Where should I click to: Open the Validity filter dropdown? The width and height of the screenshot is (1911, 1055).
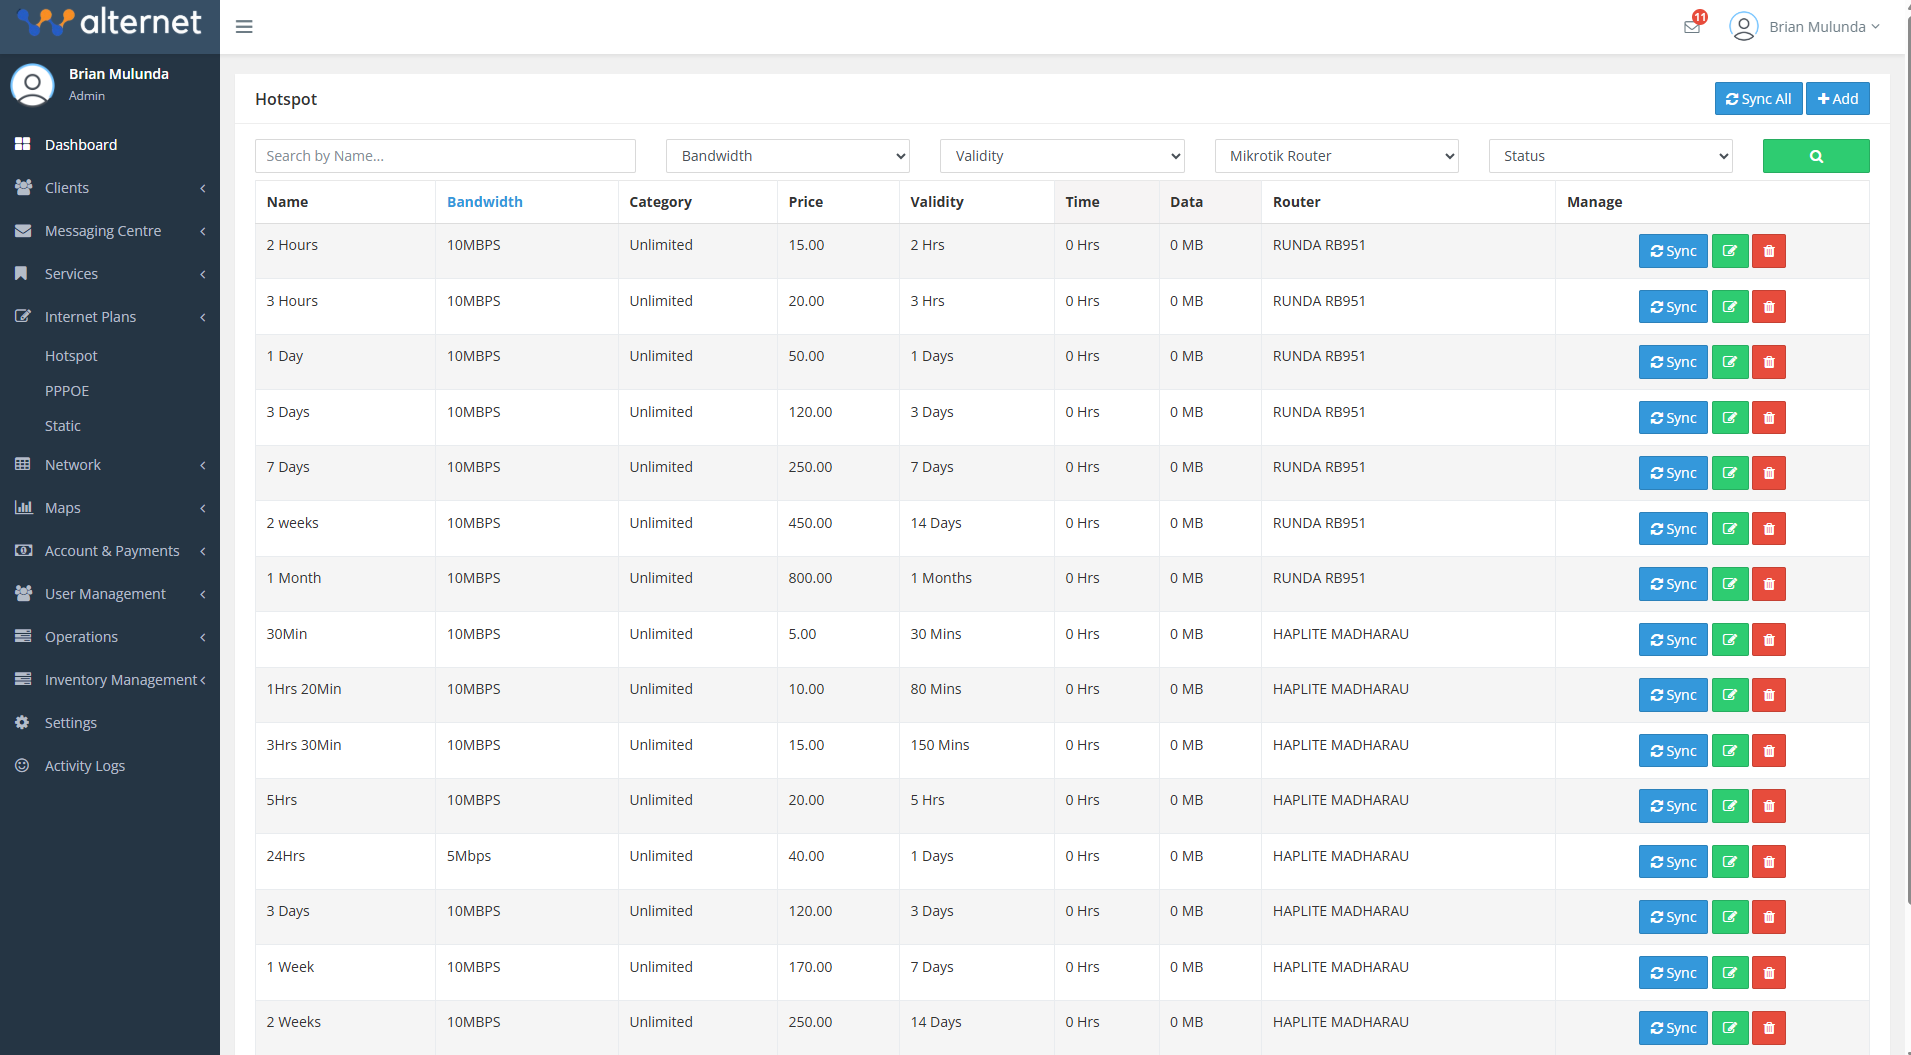click(1061, 156)
